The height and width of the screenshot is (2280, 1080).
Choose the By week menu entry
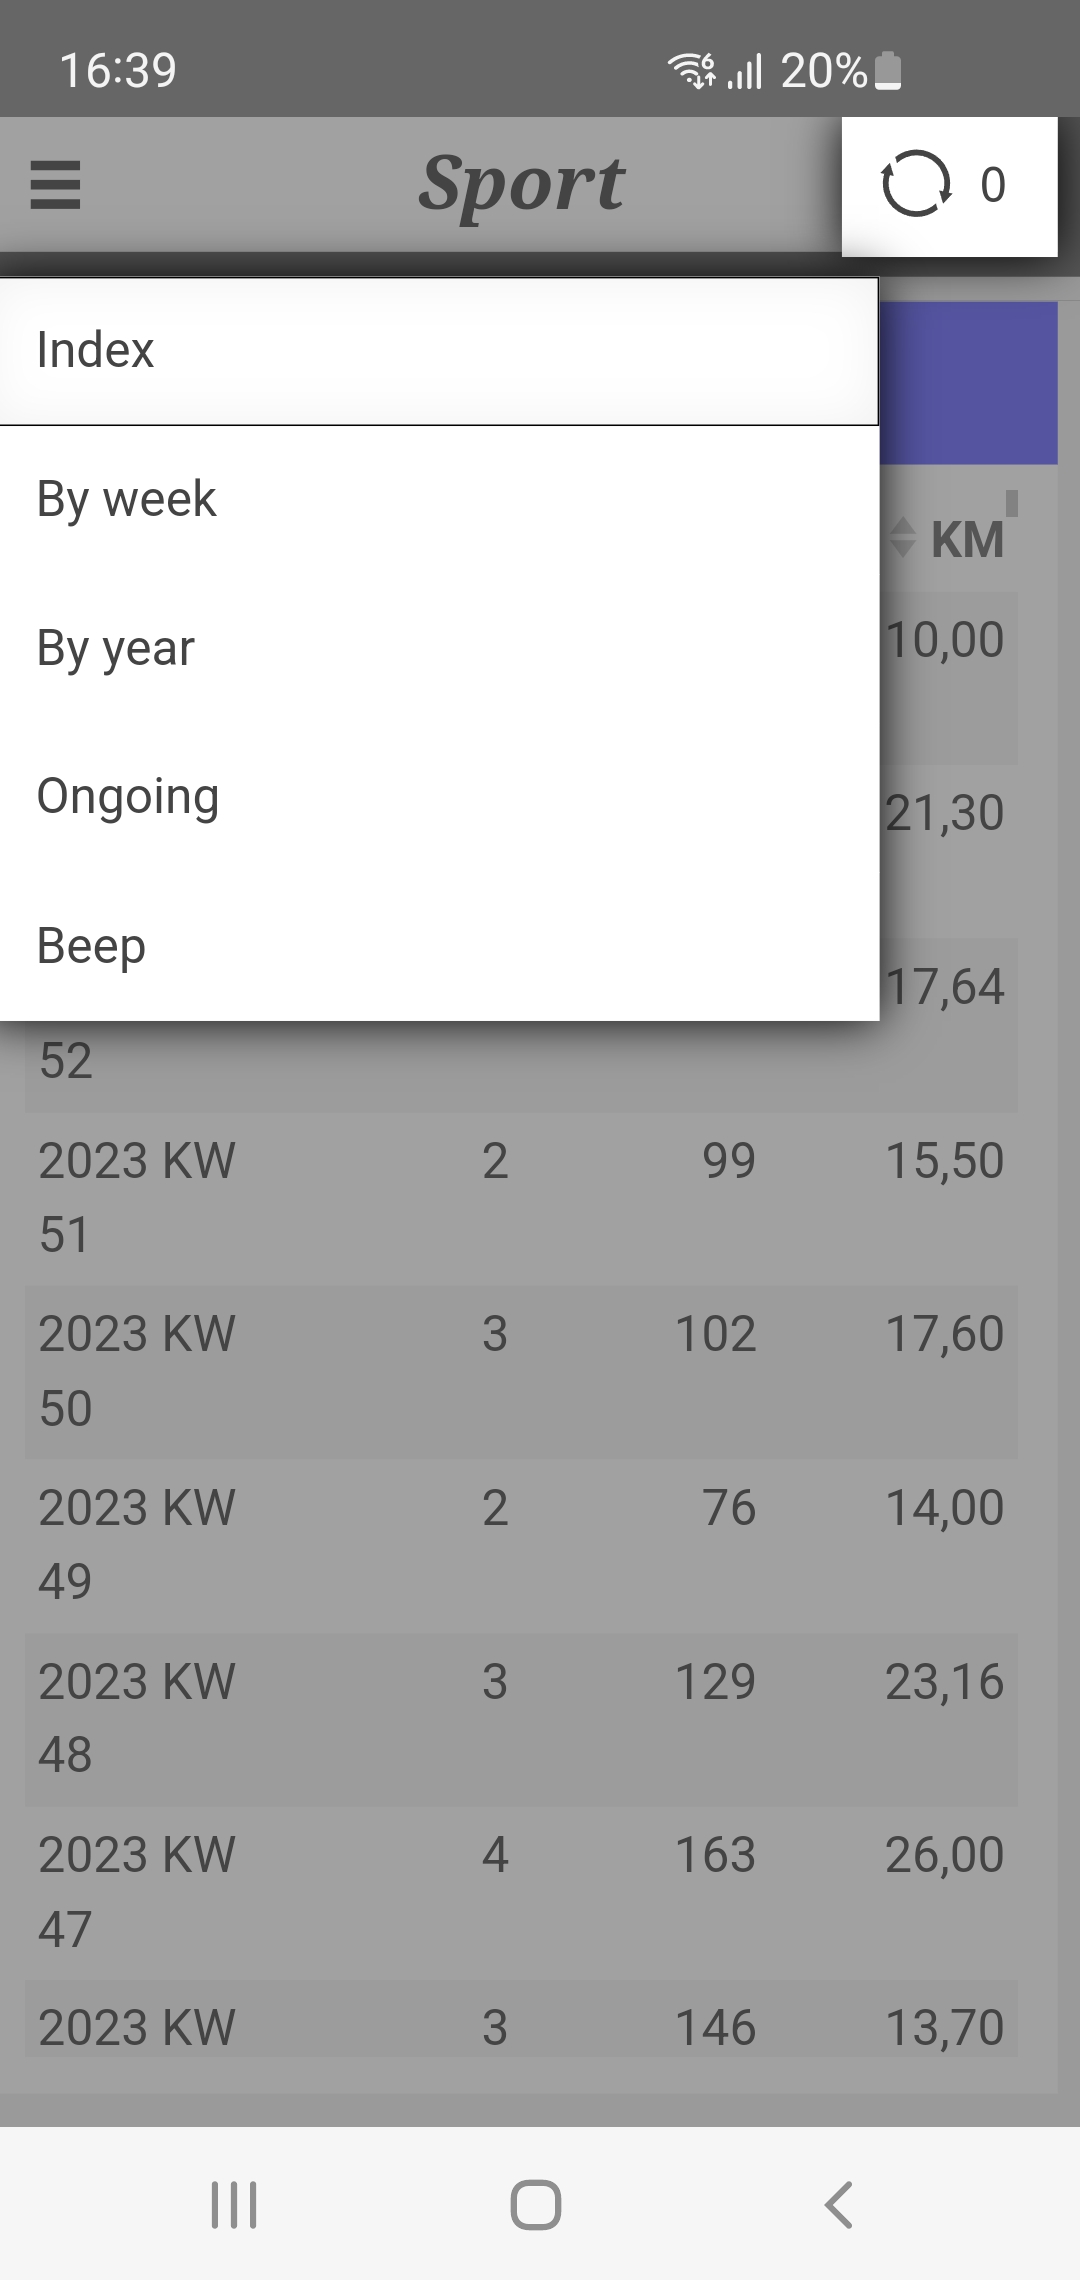pos(438,499)
